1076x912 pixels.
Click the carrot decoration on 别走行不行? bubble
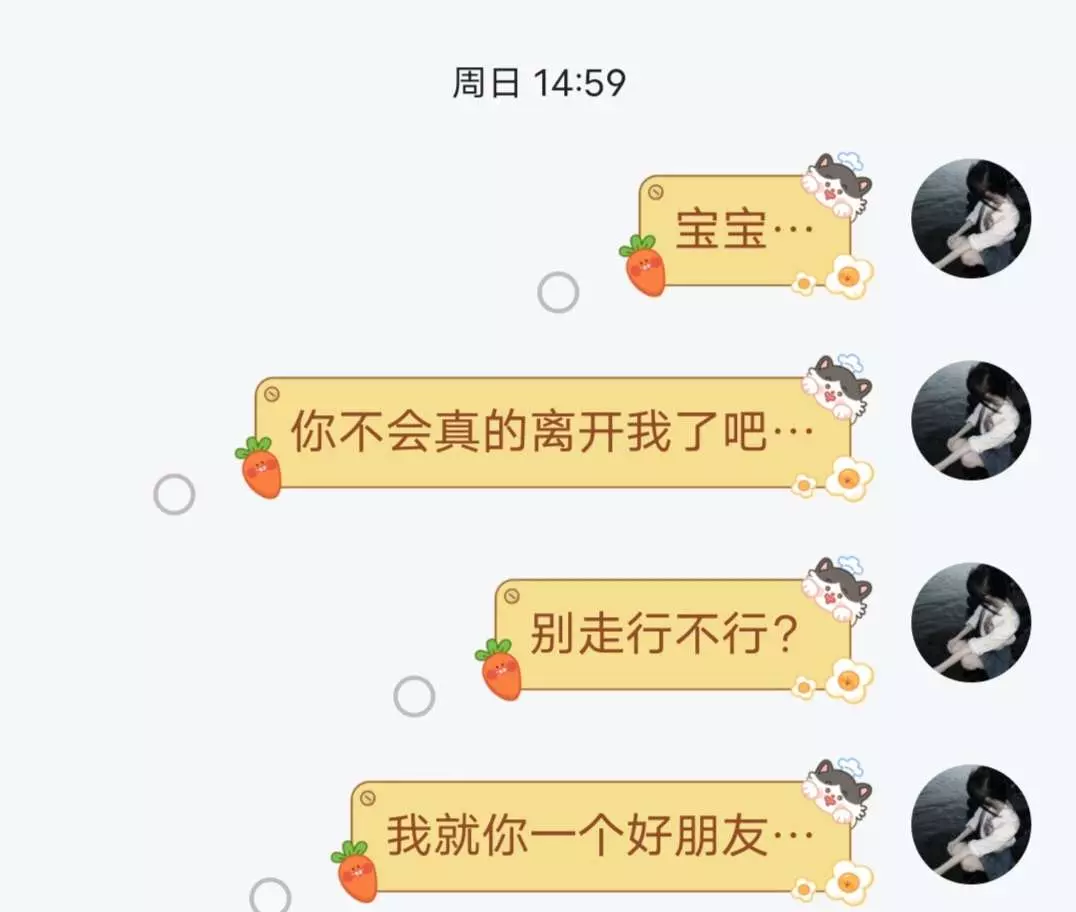tap(499, 669)
